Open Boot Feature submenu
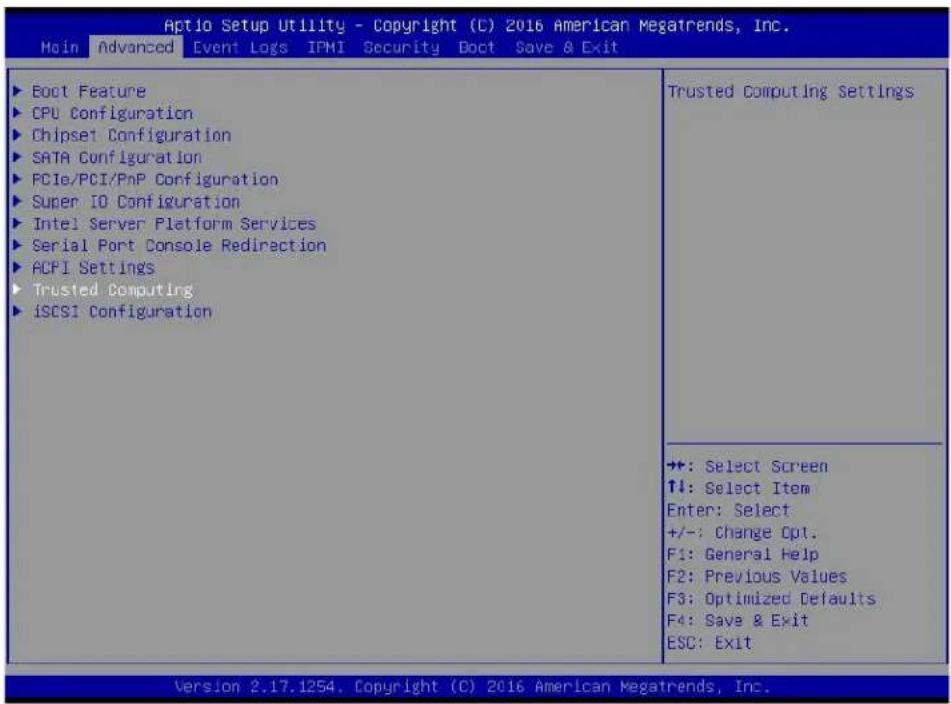 [x=89, y=92]
